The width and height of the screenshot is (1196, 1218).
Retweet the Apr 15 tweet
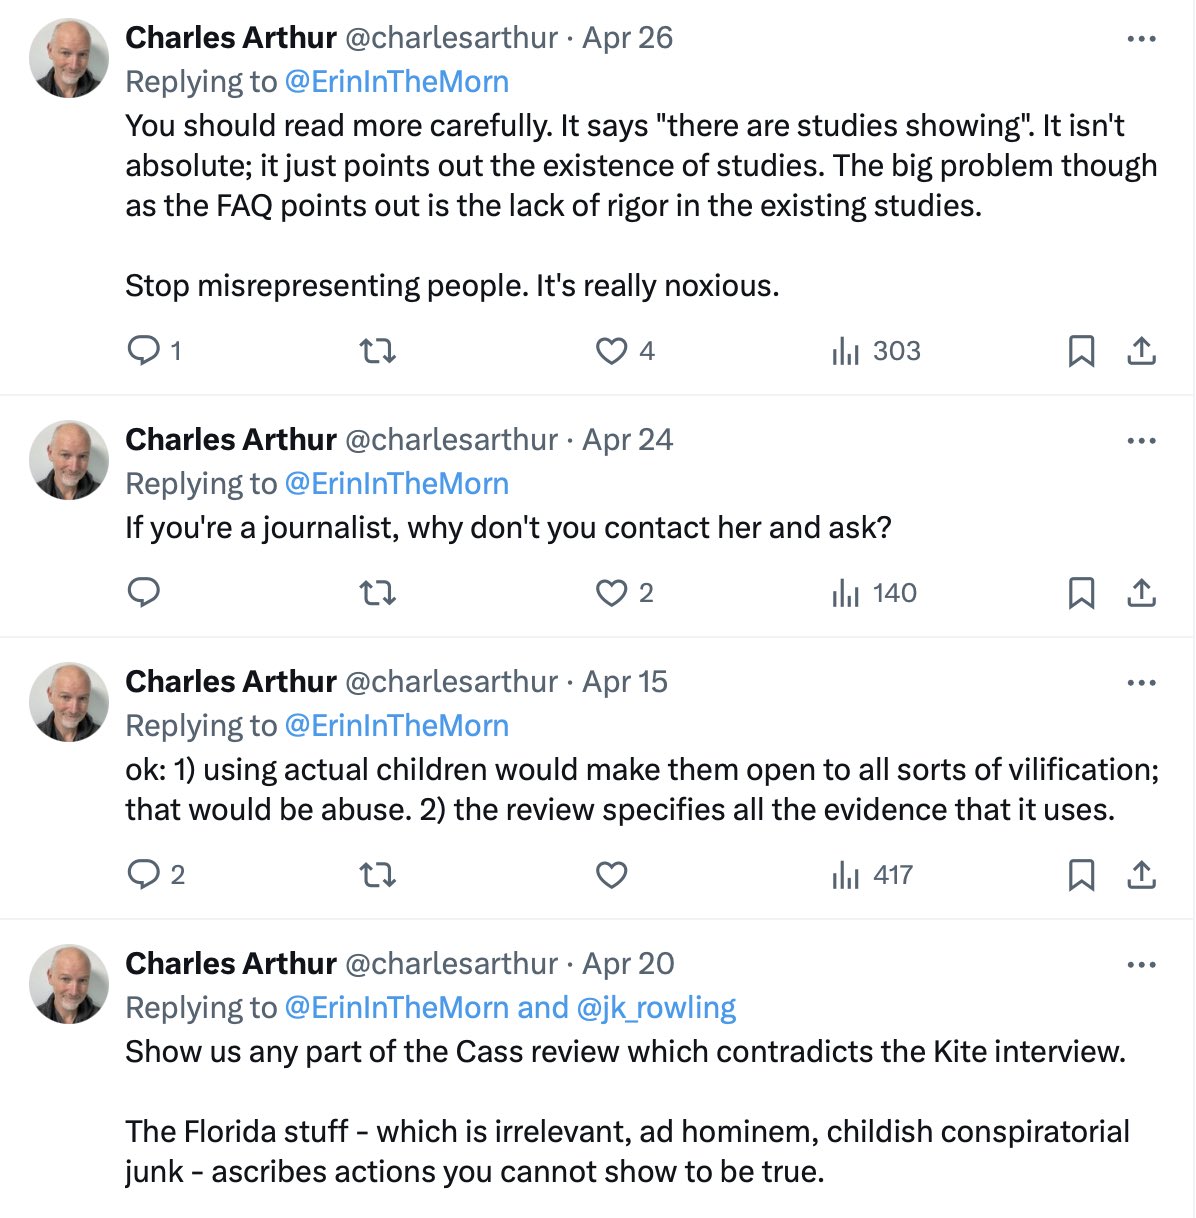(x=377, y=875)
